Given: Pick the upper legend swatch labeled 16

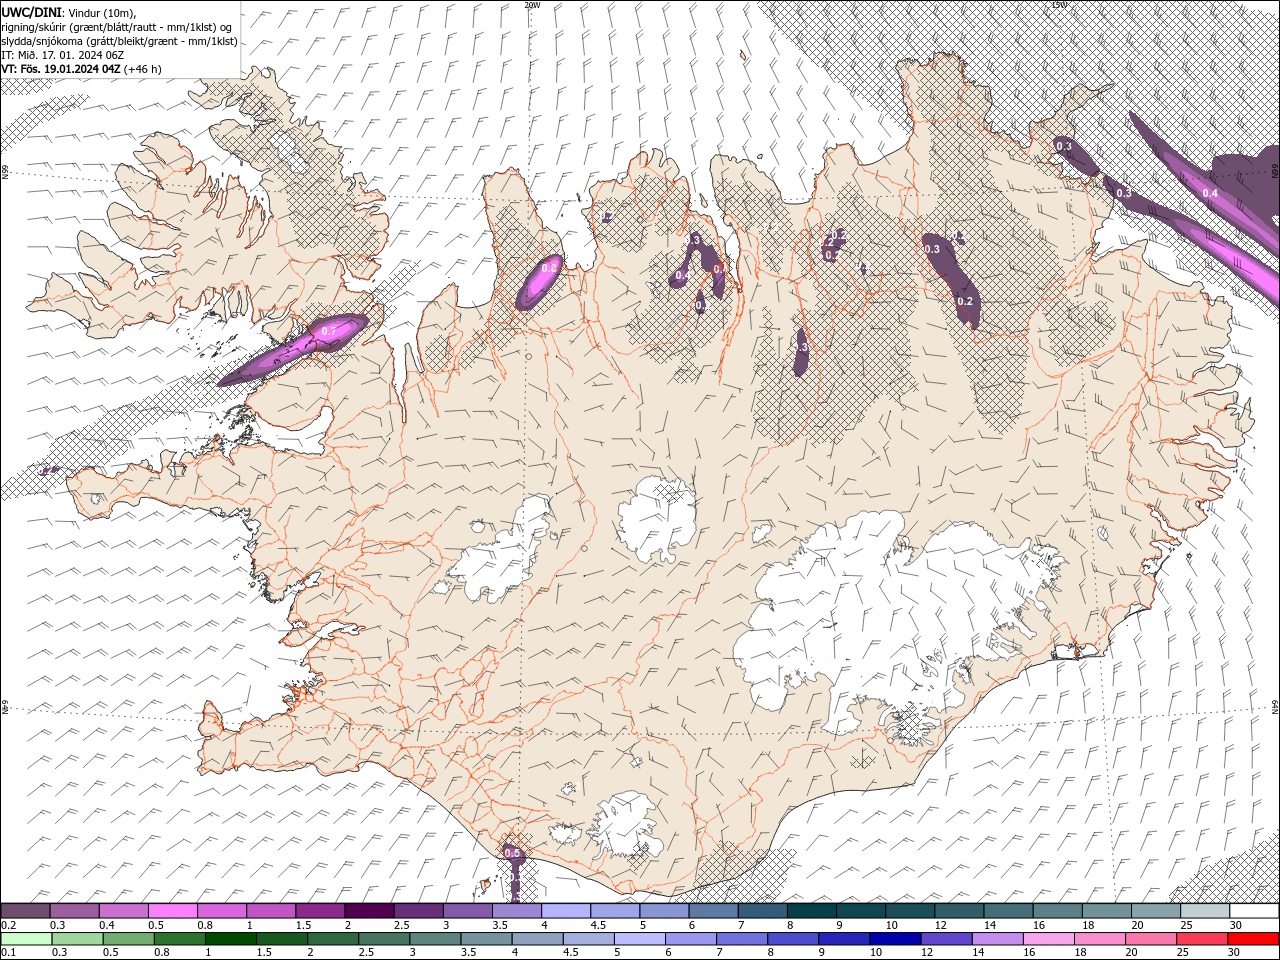Looking at the screenshot, I should (x=1058, y=911).
